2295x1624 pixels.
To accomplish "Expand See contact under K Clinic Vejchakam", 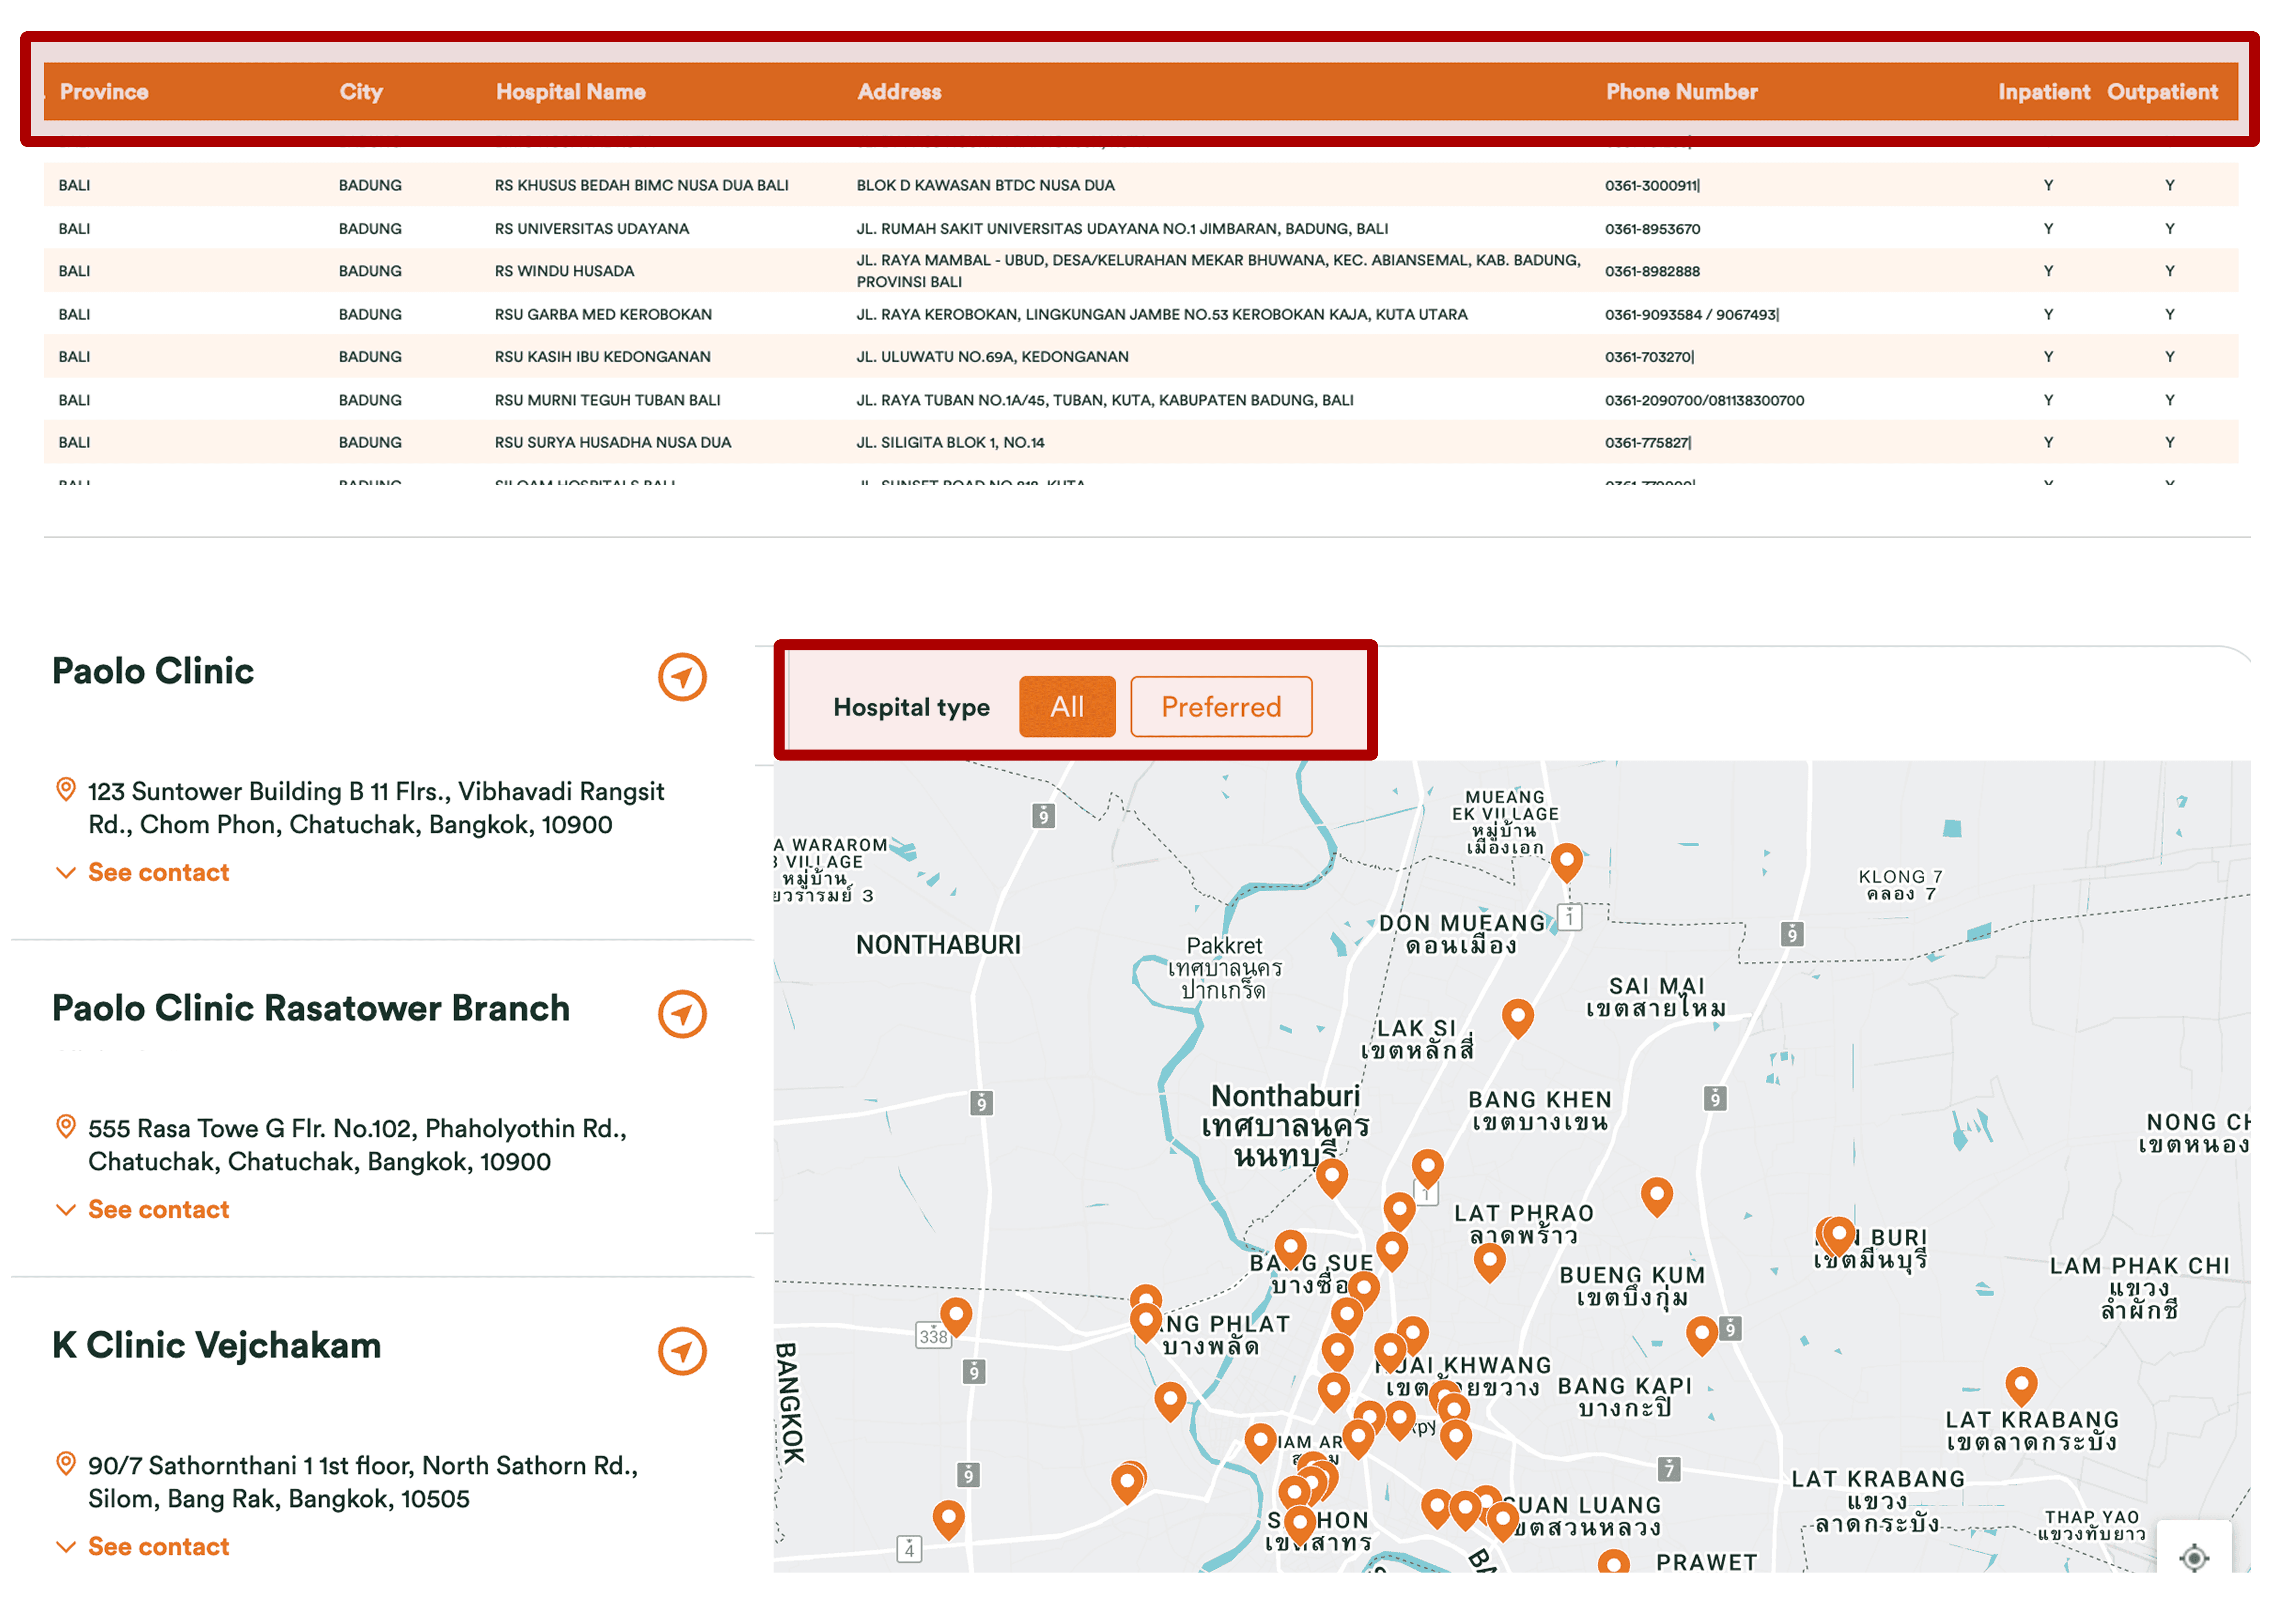I will (x=157, y=1546).
